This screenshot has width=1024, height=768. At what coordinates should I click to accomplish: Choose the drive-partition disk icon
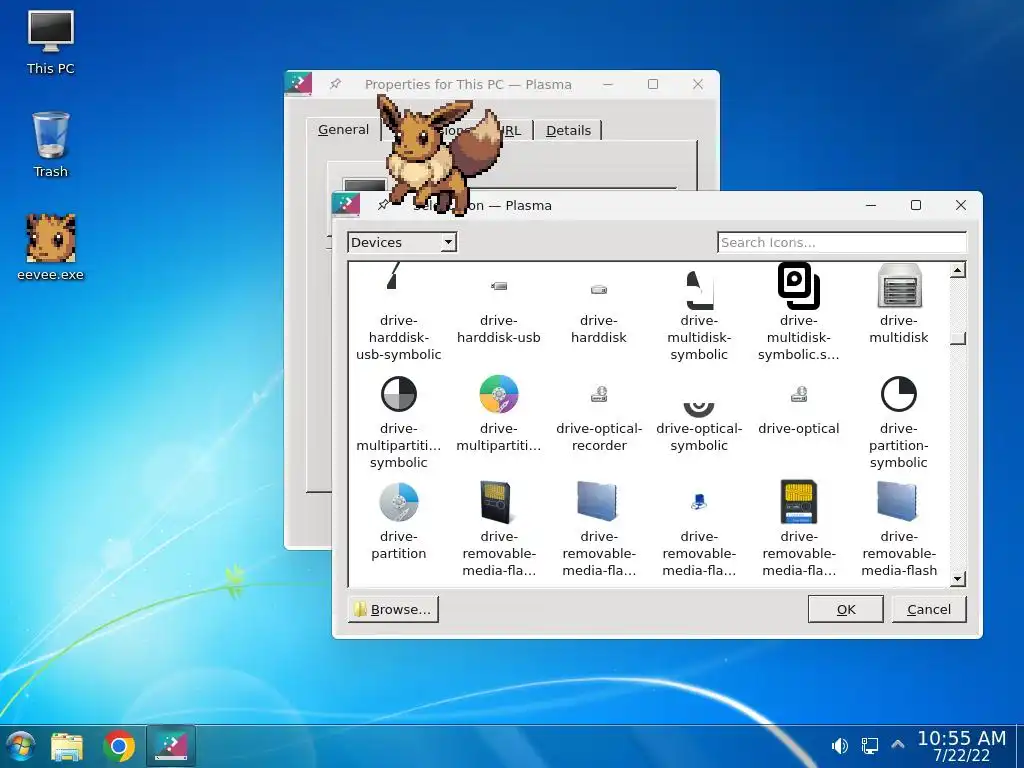[398, 520]
